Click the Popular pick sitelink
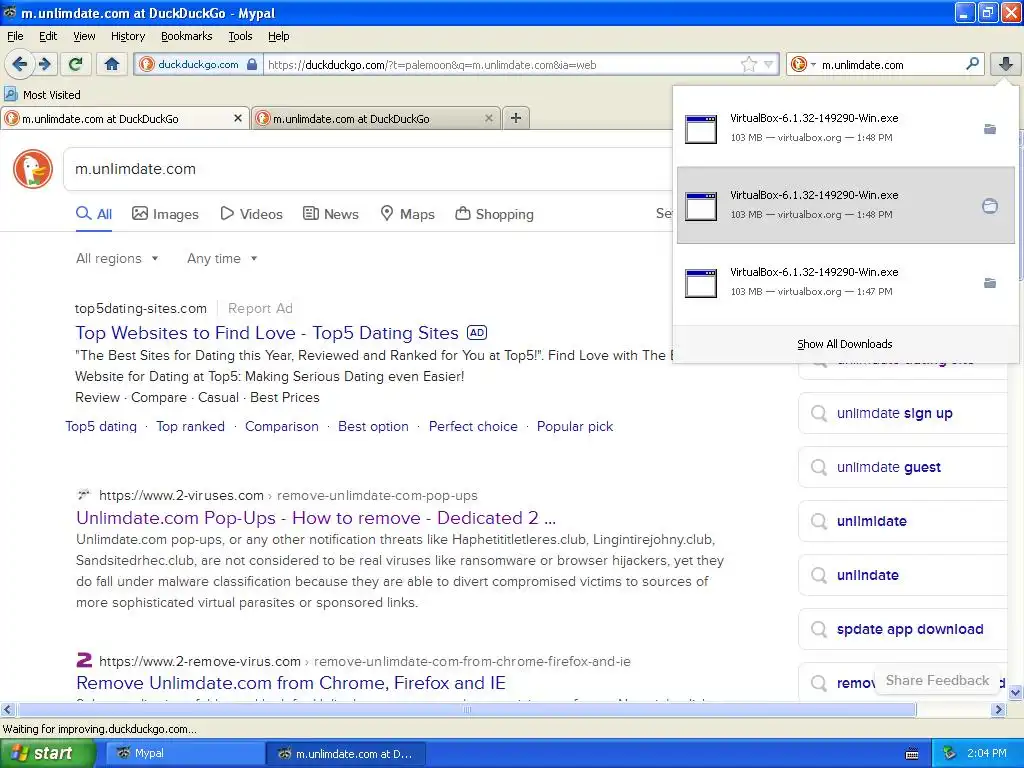 click(575, 426)
